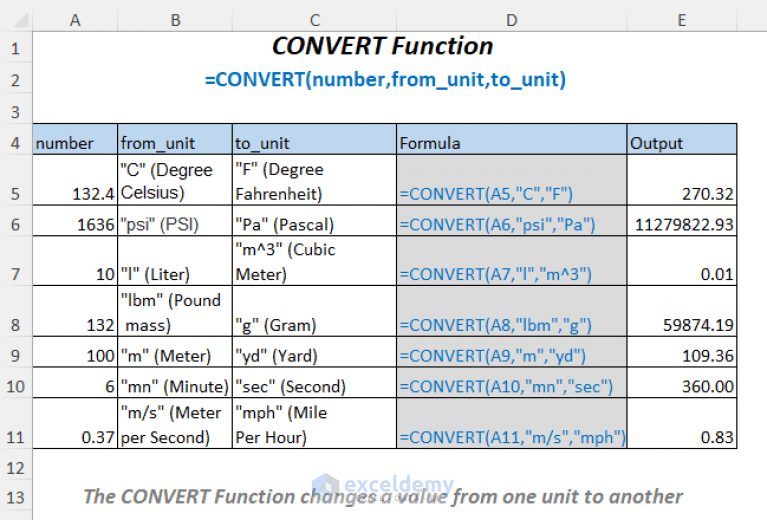Select the cell containing 6 in row 10
The image size is (767, 520).
(x=75, y=383)
